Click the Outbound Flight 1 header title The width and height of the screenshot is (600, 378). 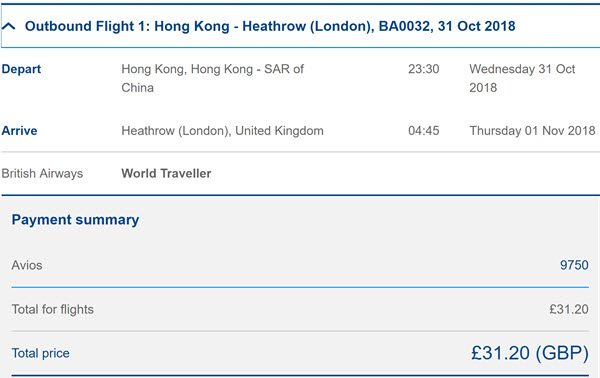270,26
